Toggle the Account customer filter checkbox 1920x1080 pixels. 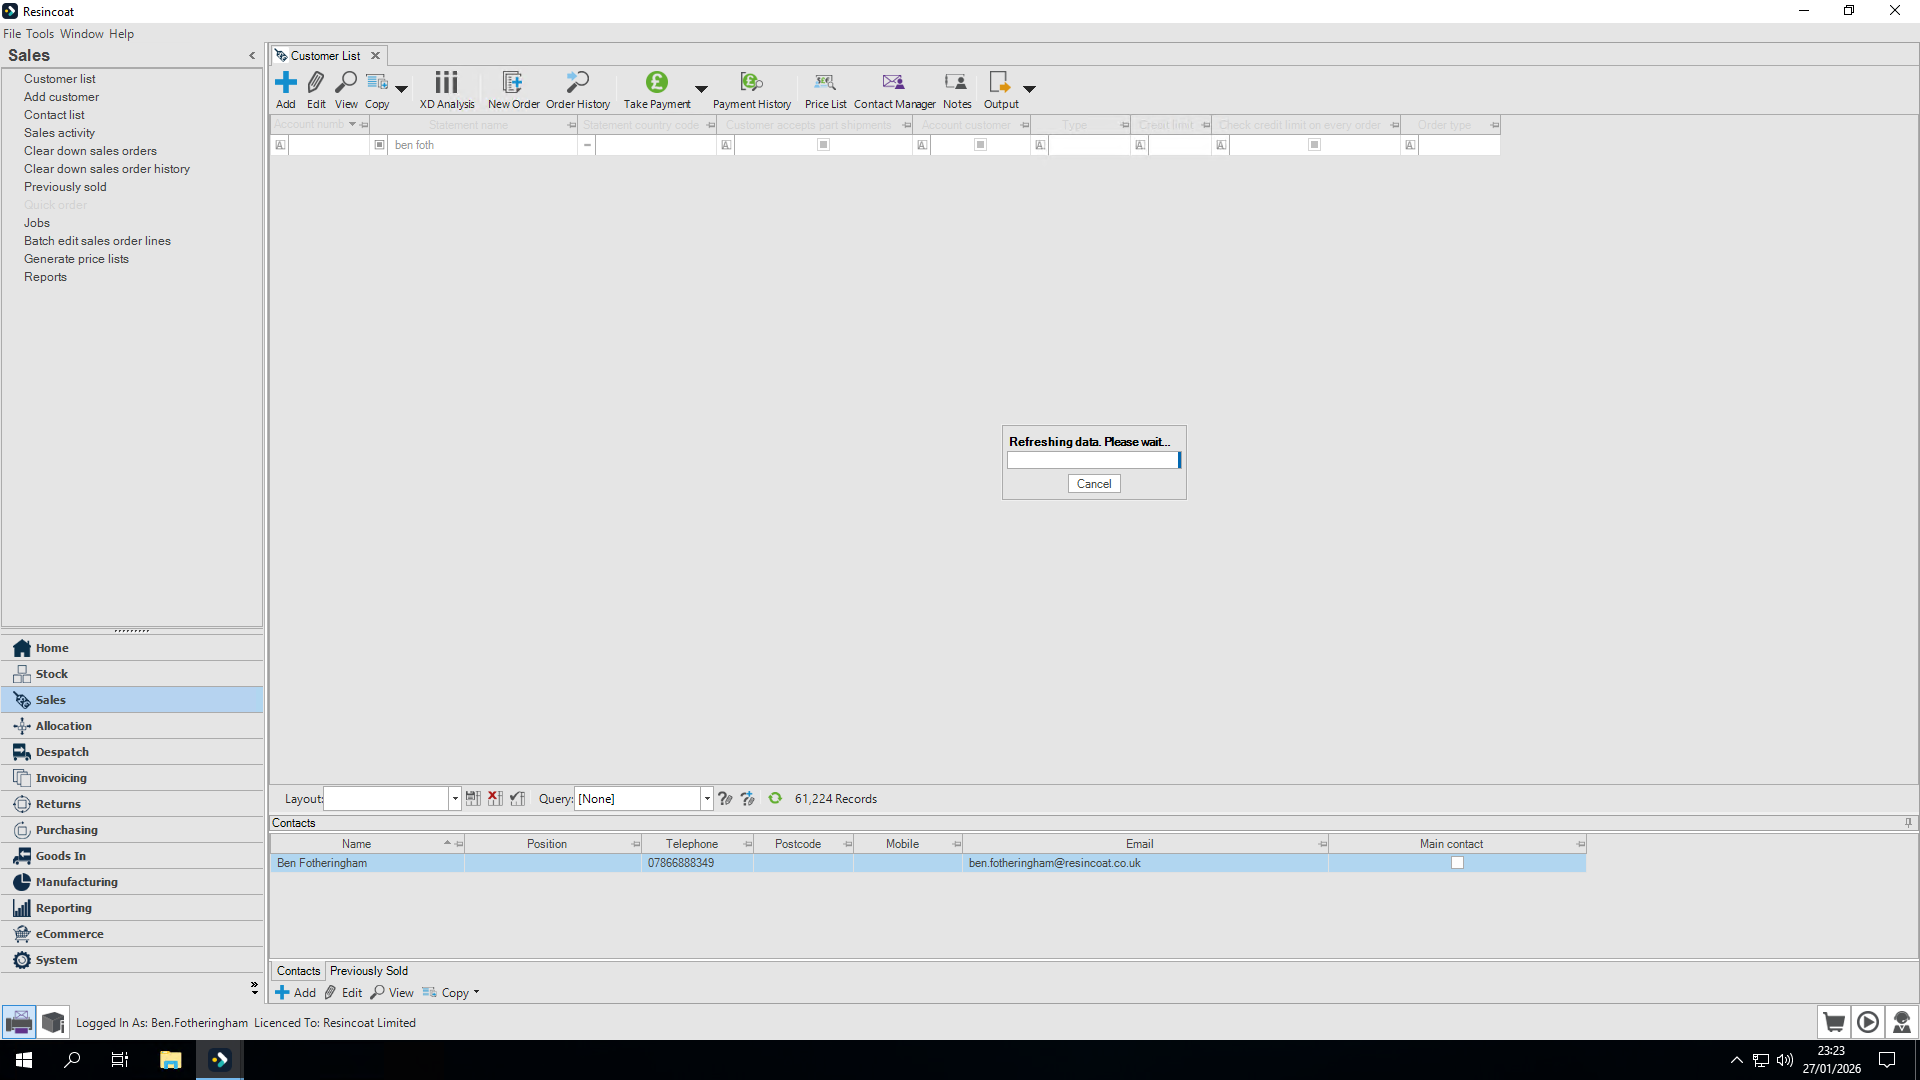tap(980, 145)
